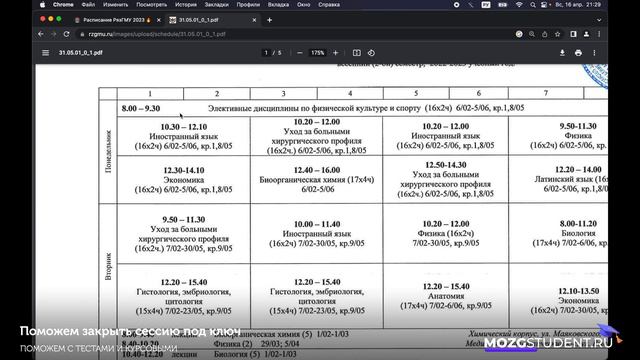Share this page from address bar
640x360 pixels.
pos(544,34)
